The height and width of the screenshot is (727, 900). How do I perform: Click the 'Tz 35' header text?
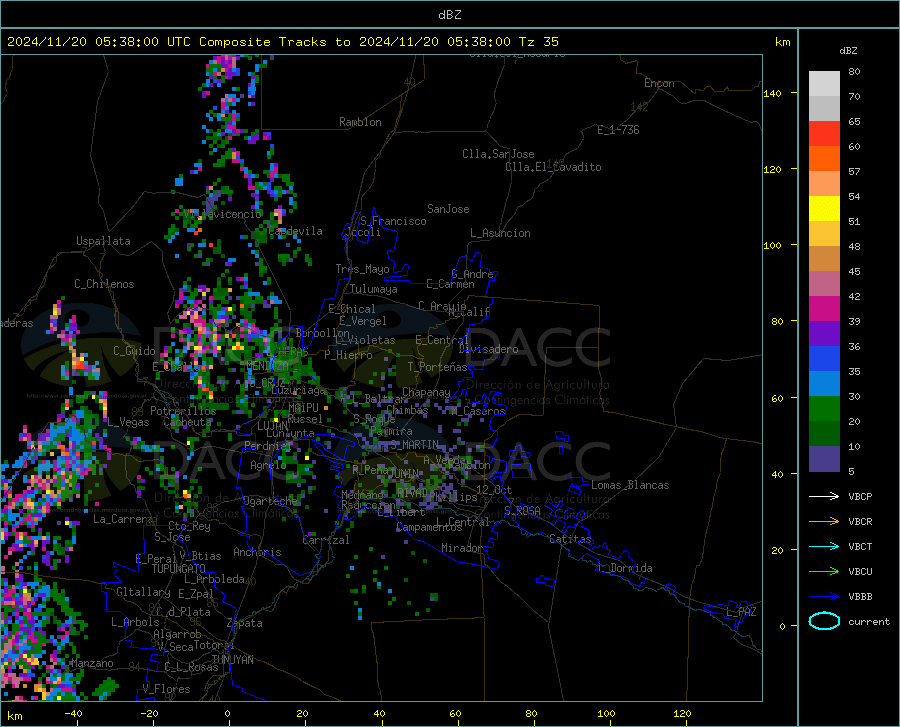click(538, 42)
